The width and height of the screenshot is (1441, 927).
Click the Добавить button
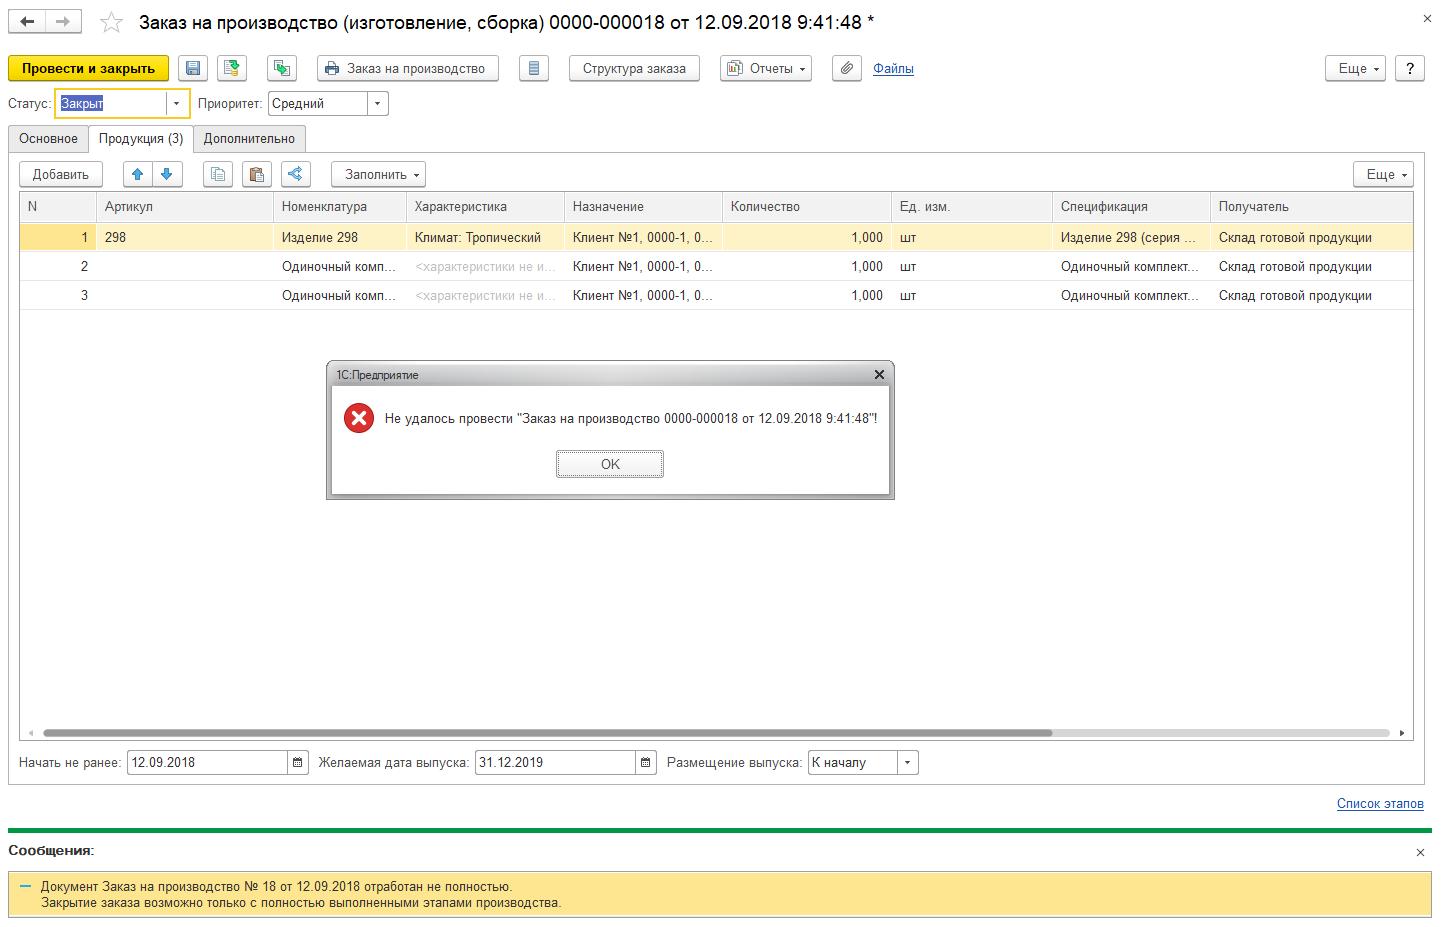click(x=61, y=174)
